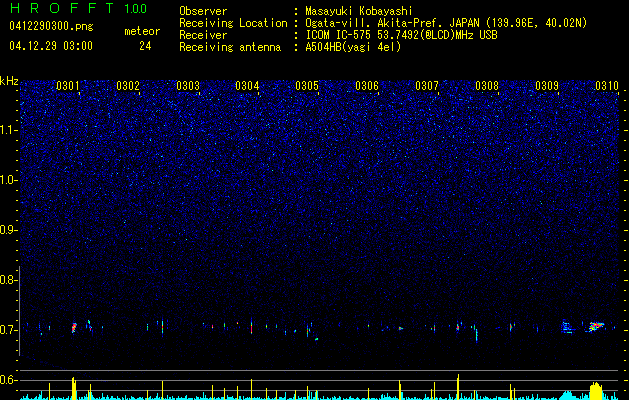Click the 0.9 frequency axis label
This screenshot has width=629, height=400.
coord(8,230)
